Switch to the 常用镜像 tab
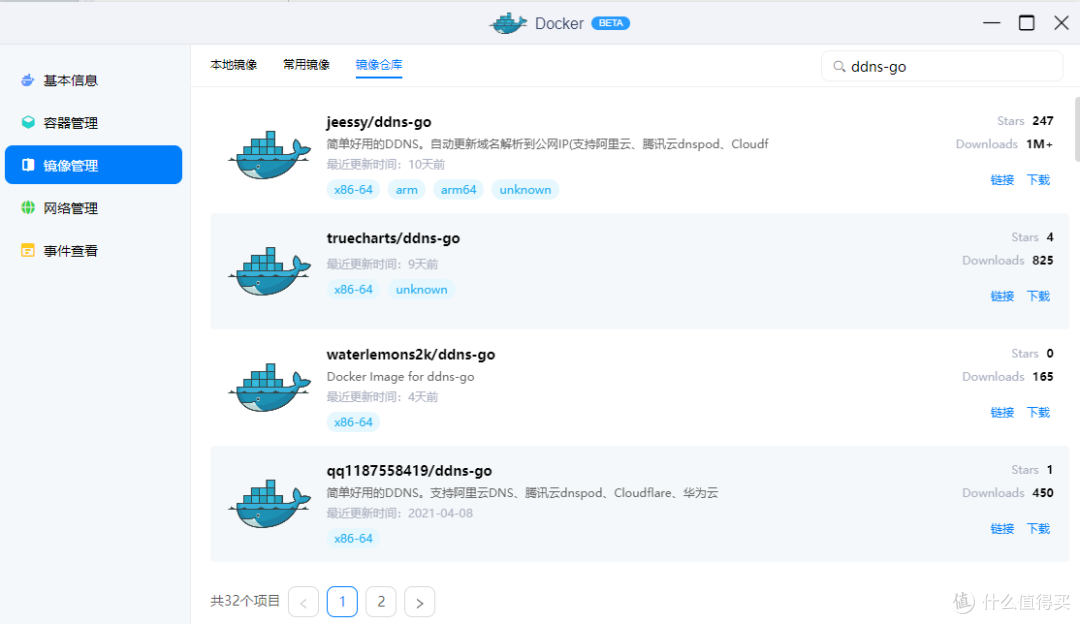 pyautogui.click(x=307, y=65)
